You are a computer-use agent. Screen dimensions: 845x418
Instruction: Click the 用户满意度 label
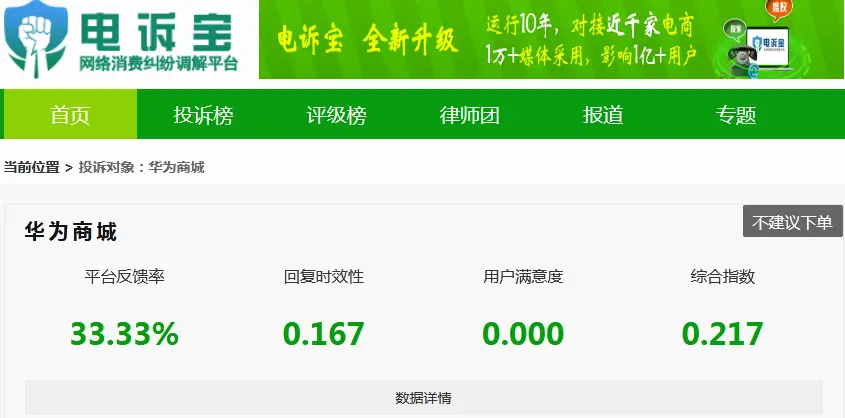point(523,277)
